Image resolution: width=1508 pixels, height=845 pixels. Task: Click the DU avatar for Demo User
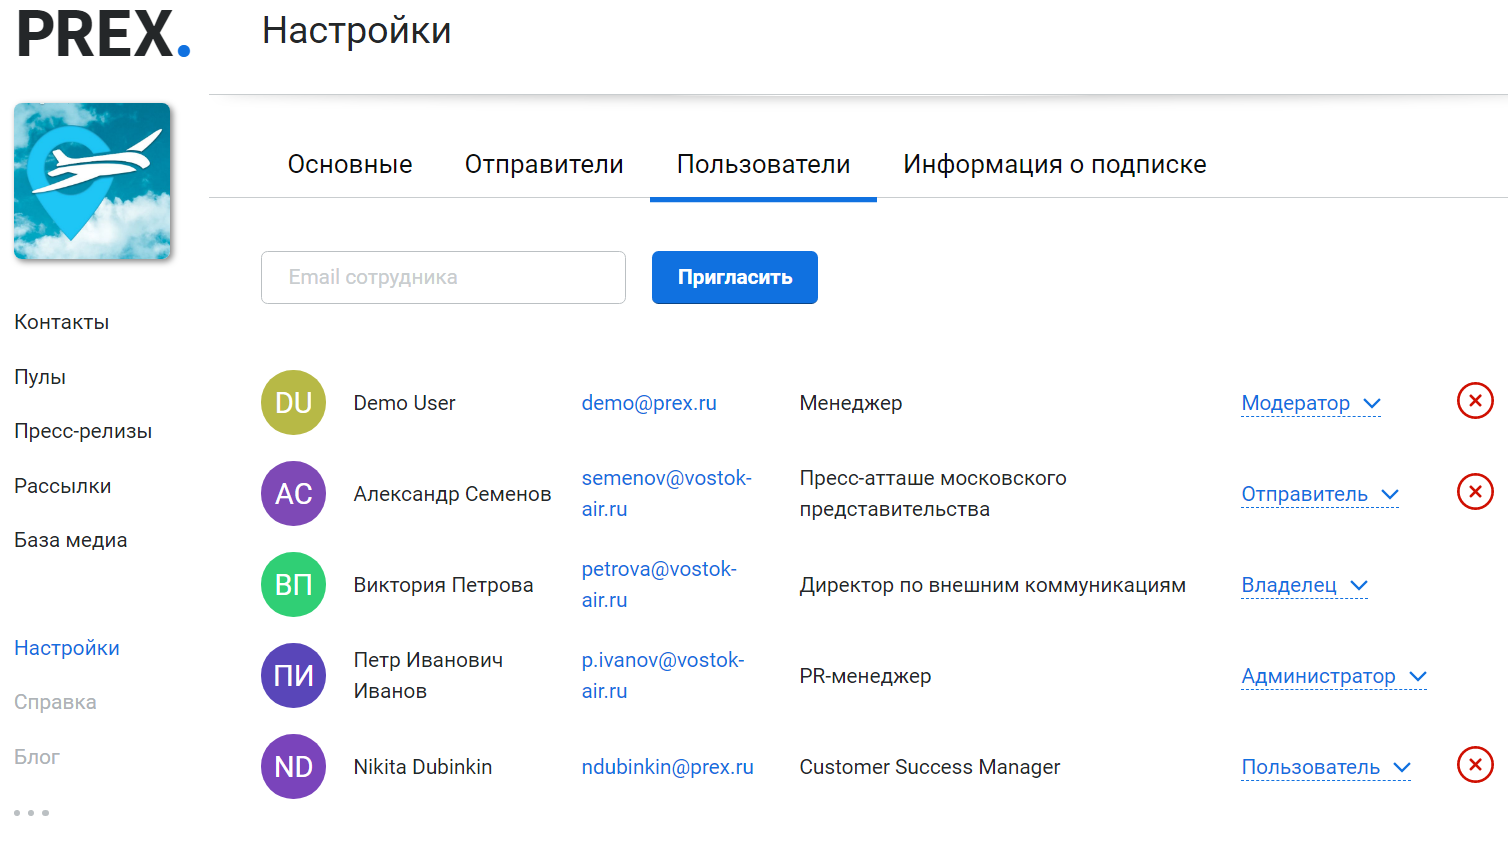coord(293,403)
